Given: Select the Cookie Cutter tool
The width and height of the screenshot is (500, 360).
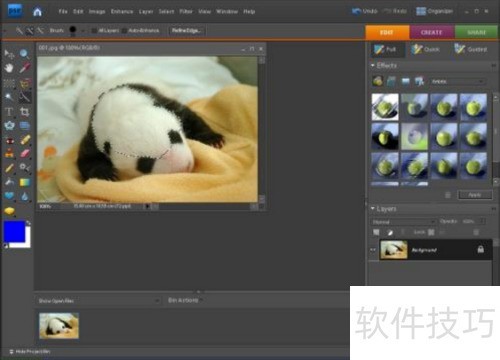Looking at the screenshot, I should (9, 126).
